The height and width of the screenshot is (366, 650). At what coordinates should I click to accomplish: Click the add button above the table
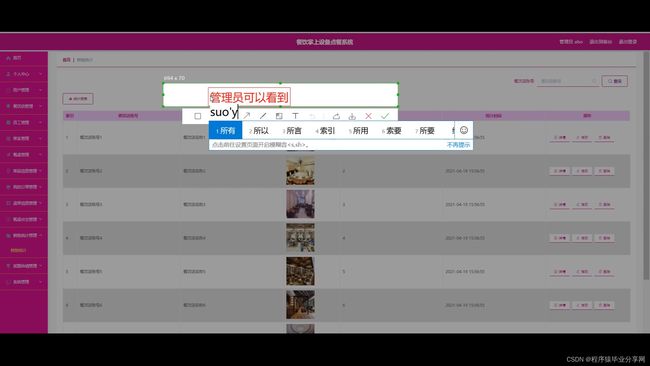pyautogui.click(x=78, y=99)
